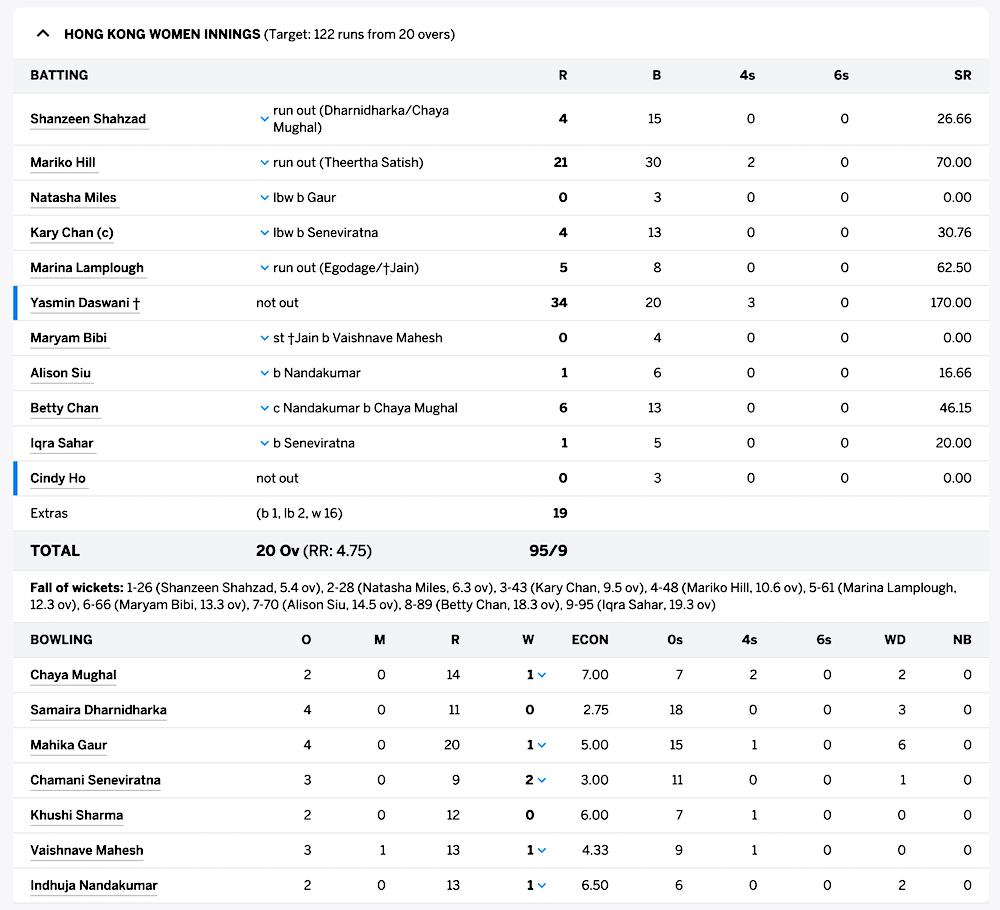Screen dimensions: 1000x910
Task: Open Cindy Ho's player profile
Action: (57, 477)
